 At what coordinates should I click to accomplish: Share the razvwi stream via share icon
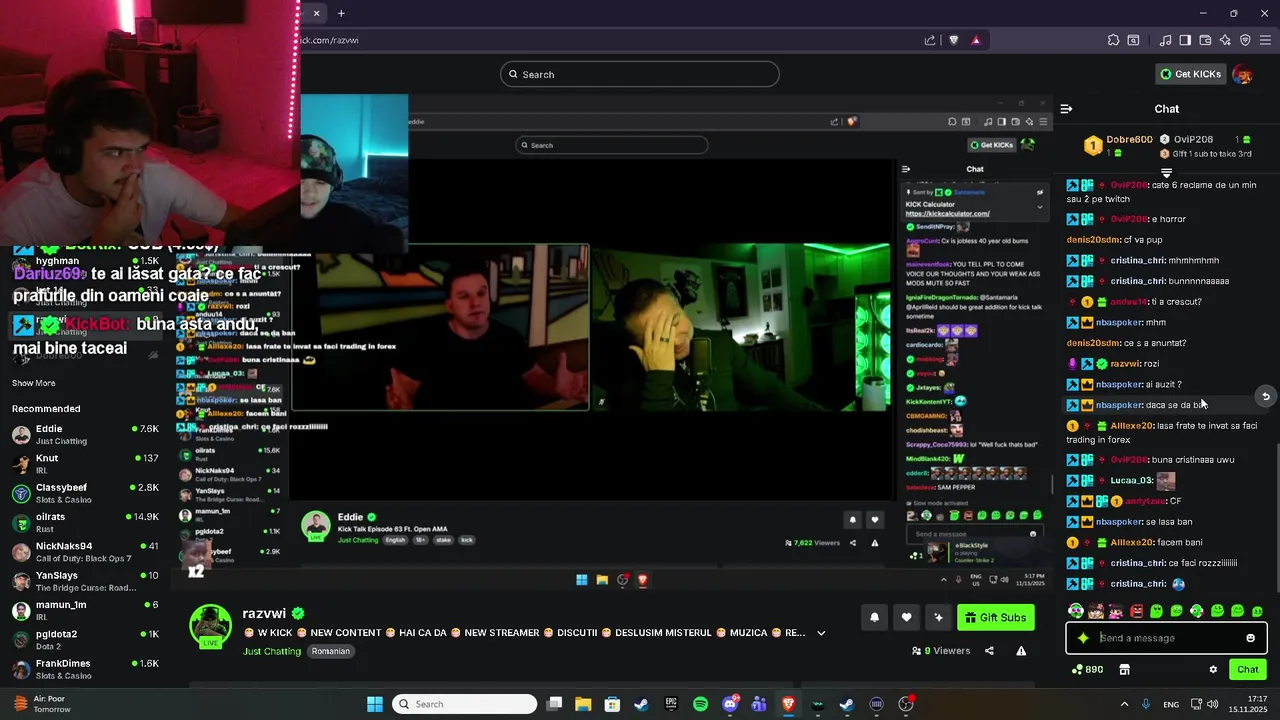(989, 651)
